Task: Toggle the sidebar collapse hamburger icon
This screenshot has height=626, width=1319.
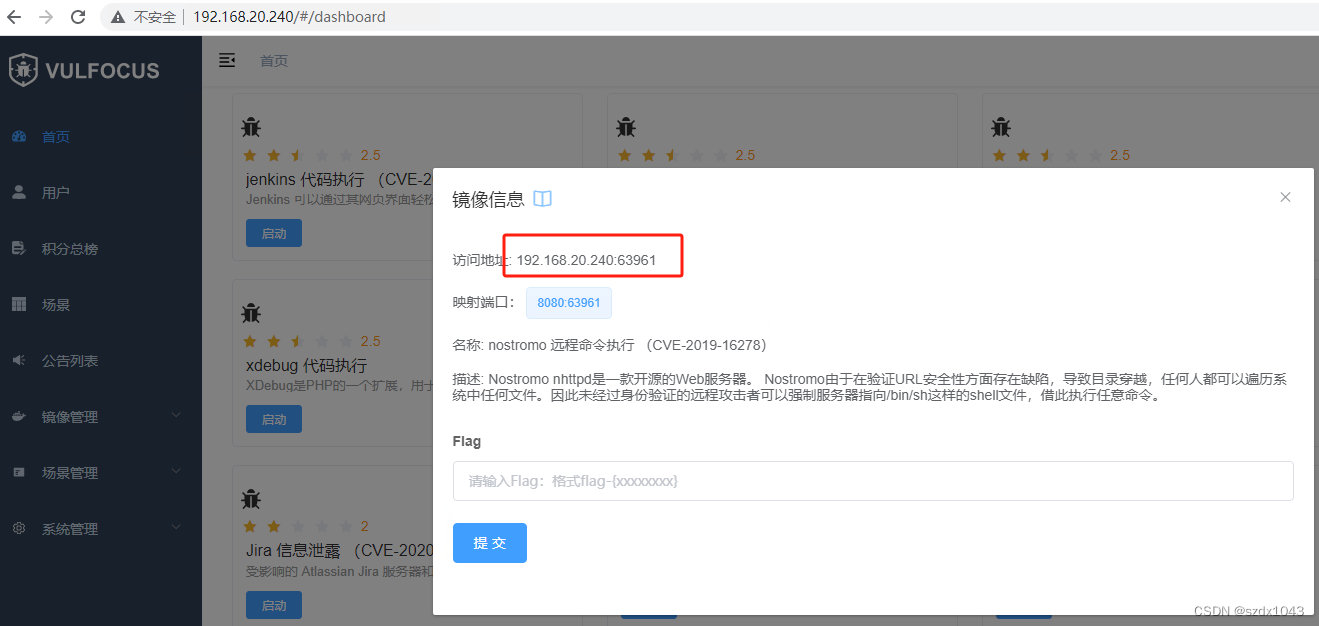Action: tap(227, 61)
